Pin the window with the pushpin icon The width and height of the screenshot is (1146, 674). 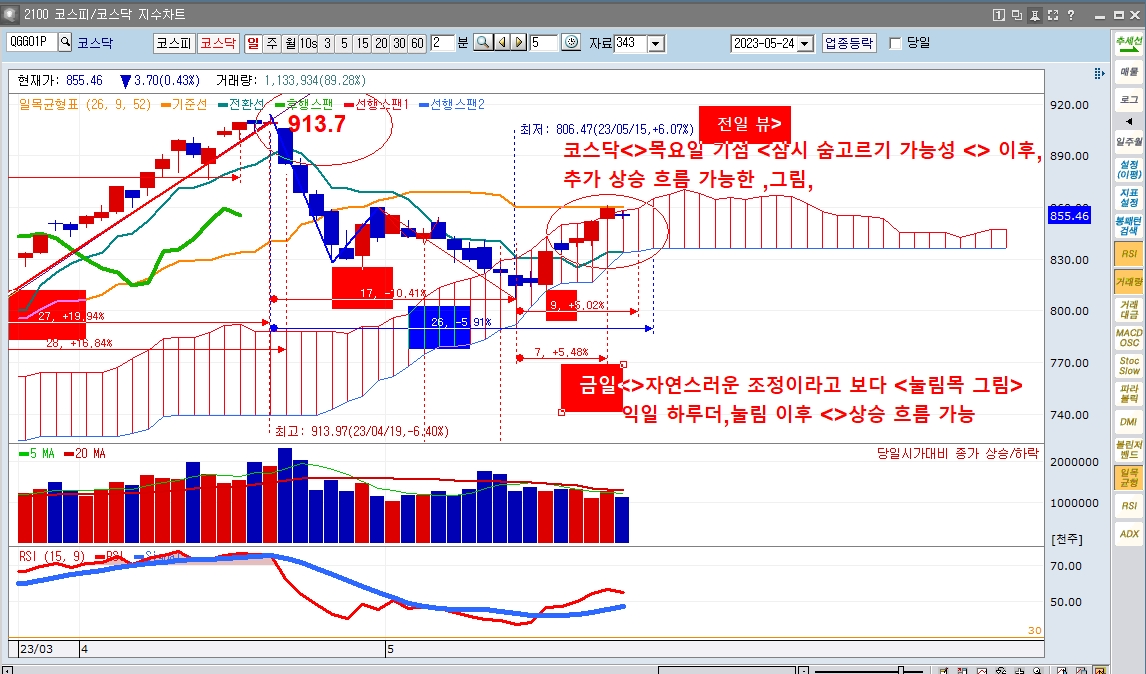tap(1035, 15)
